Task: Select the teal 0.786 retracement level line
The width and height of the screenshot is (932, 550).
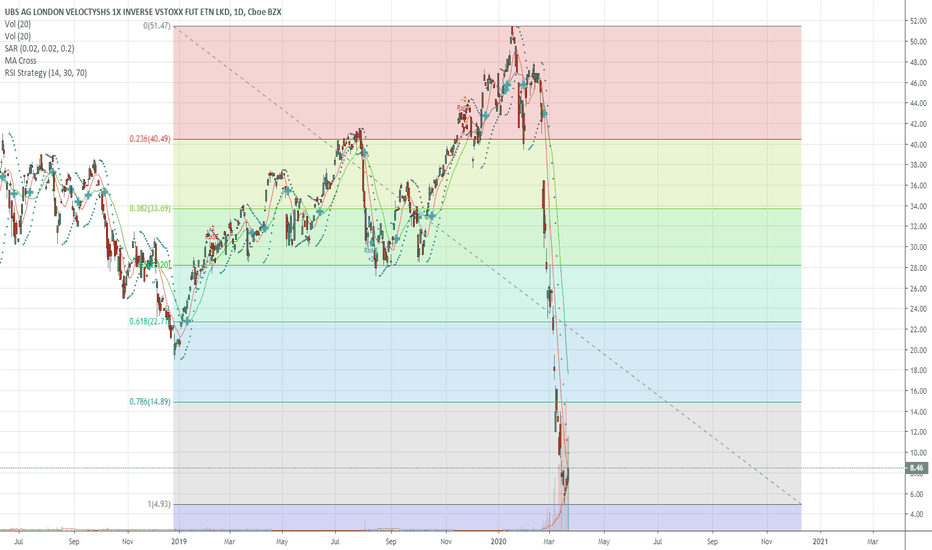Action: pos(487,402)
